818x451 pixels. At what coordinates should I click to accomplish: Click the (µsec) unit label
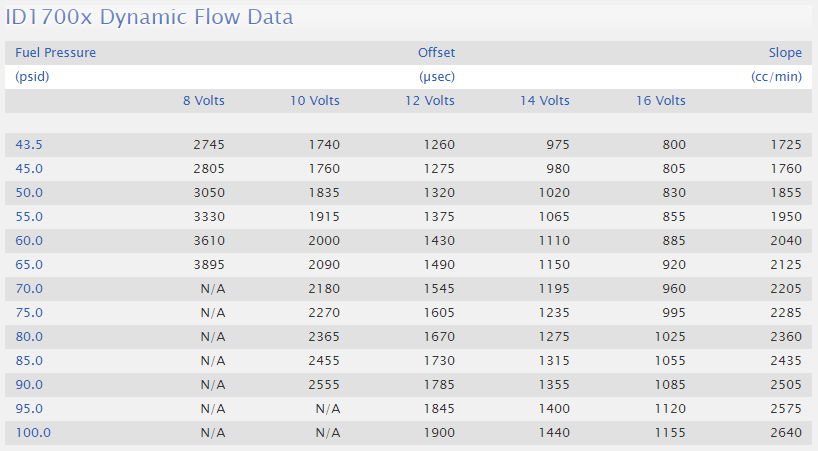click(x=437, y=77)
